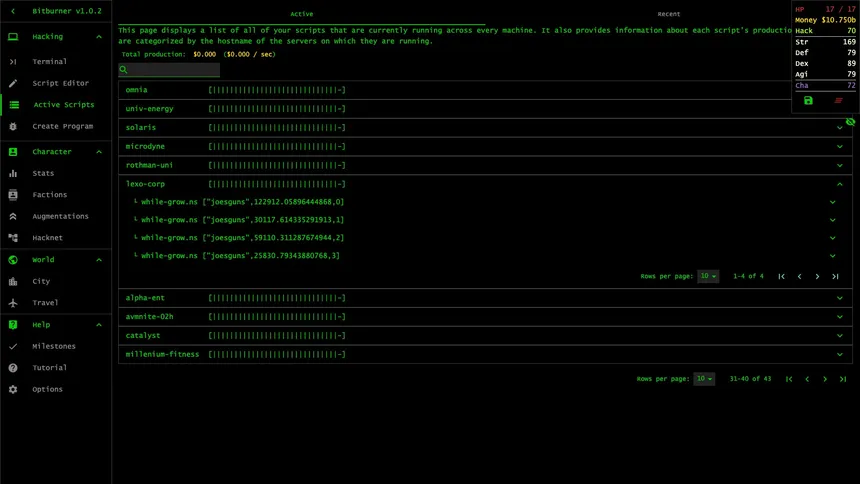The height and width of the screenshot is (484, 860).
Task: Click the omnia RAM usage bar
Action: click(277, 90)
